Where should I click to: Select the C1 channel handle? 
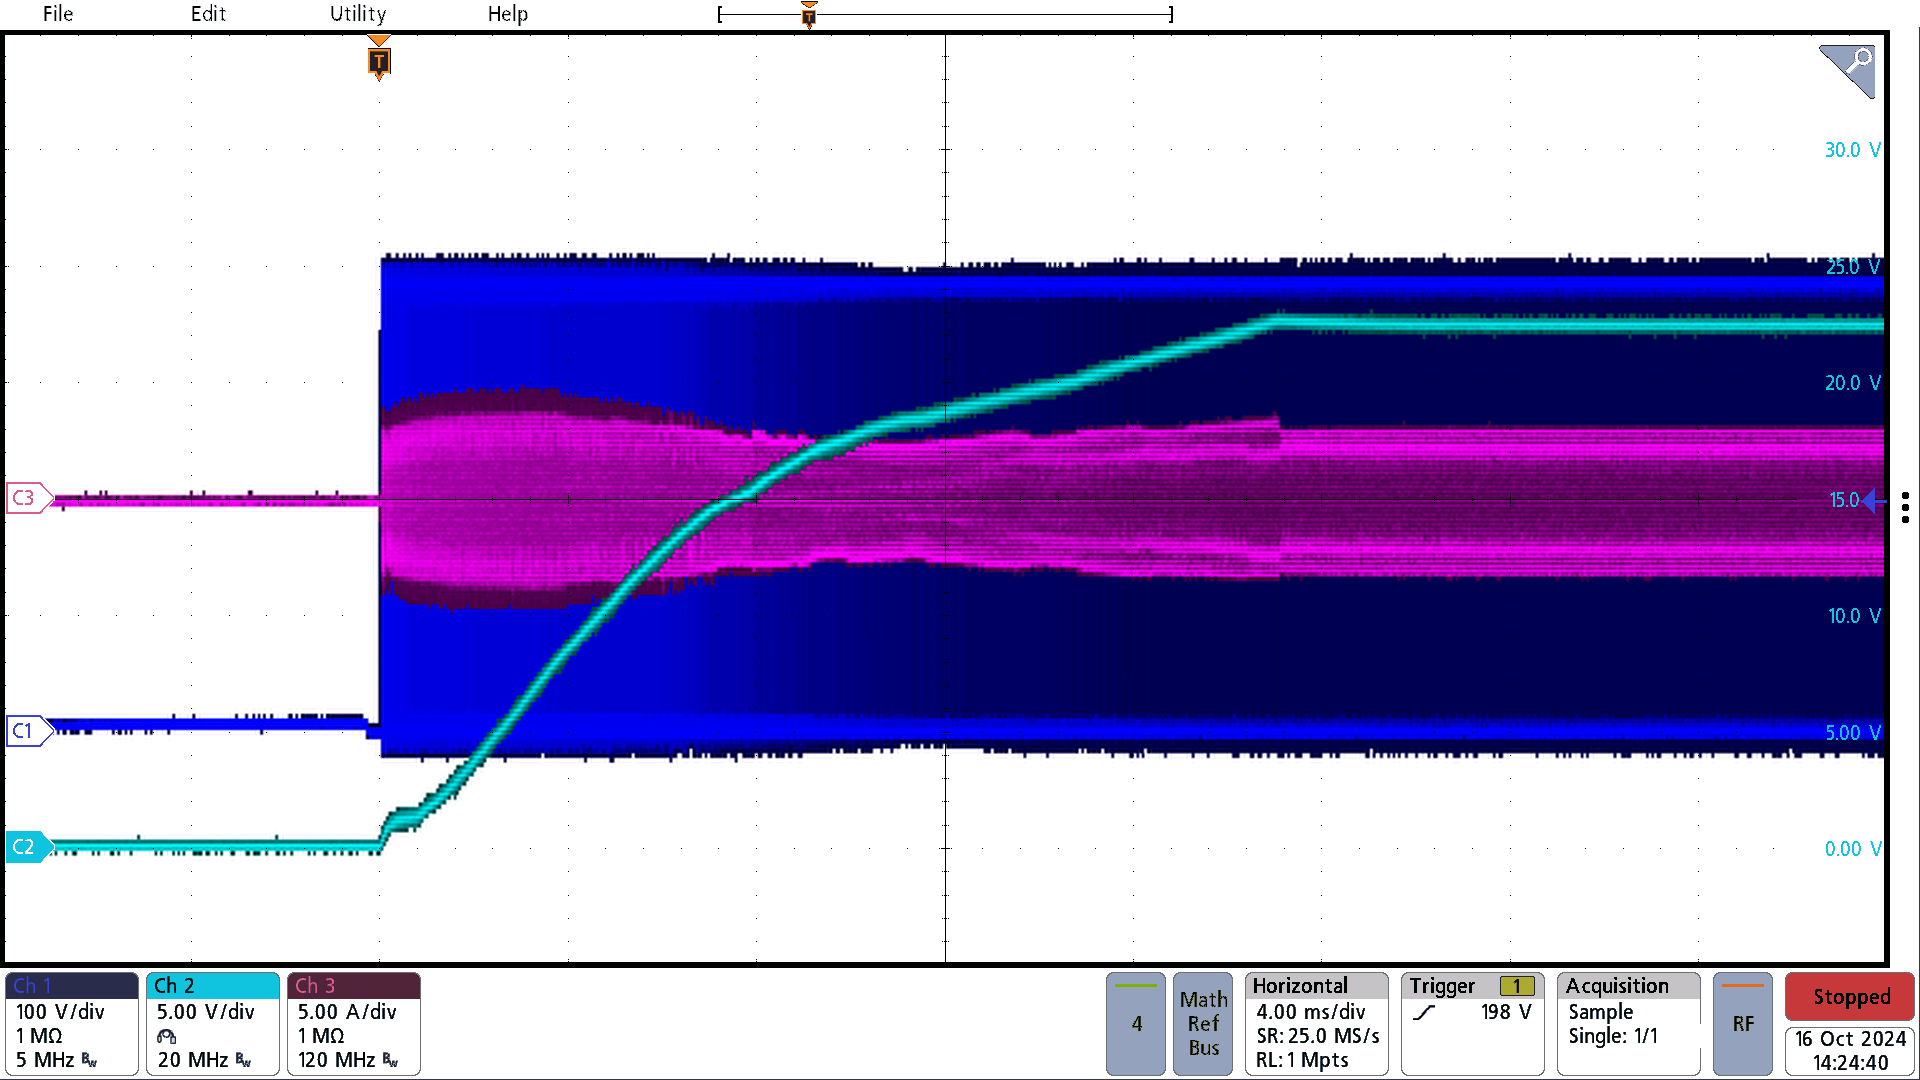click(28, 731)
